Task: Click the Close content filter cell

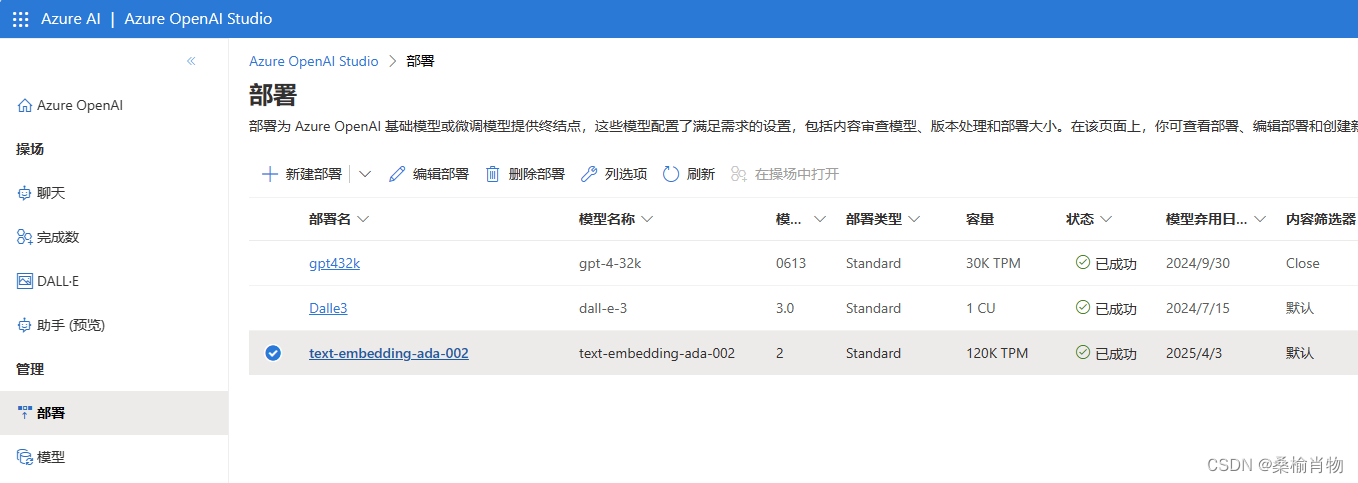Action: (1303, 263)
